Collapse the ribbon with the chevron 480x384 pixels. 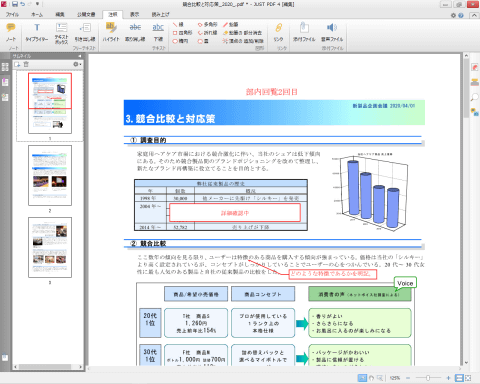[x=474, y=15]
